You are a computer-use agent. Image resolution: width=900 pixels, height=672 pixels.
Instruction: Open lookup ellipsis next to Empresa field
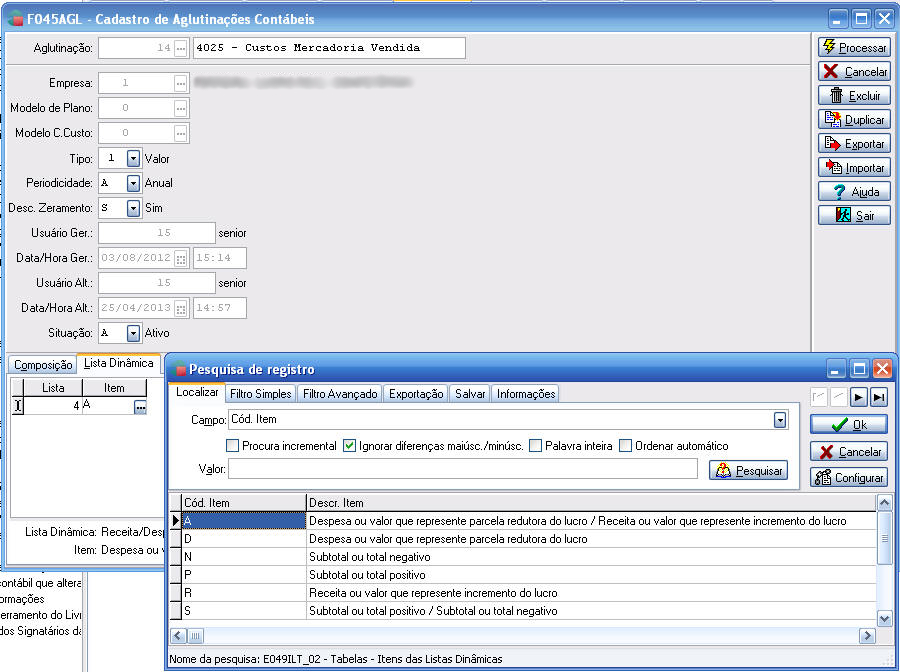(x=181, y=83)
